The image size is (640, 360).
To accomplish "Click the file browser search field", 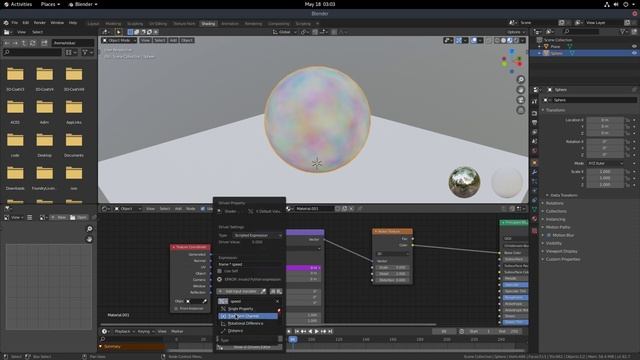I will [33, 52].
